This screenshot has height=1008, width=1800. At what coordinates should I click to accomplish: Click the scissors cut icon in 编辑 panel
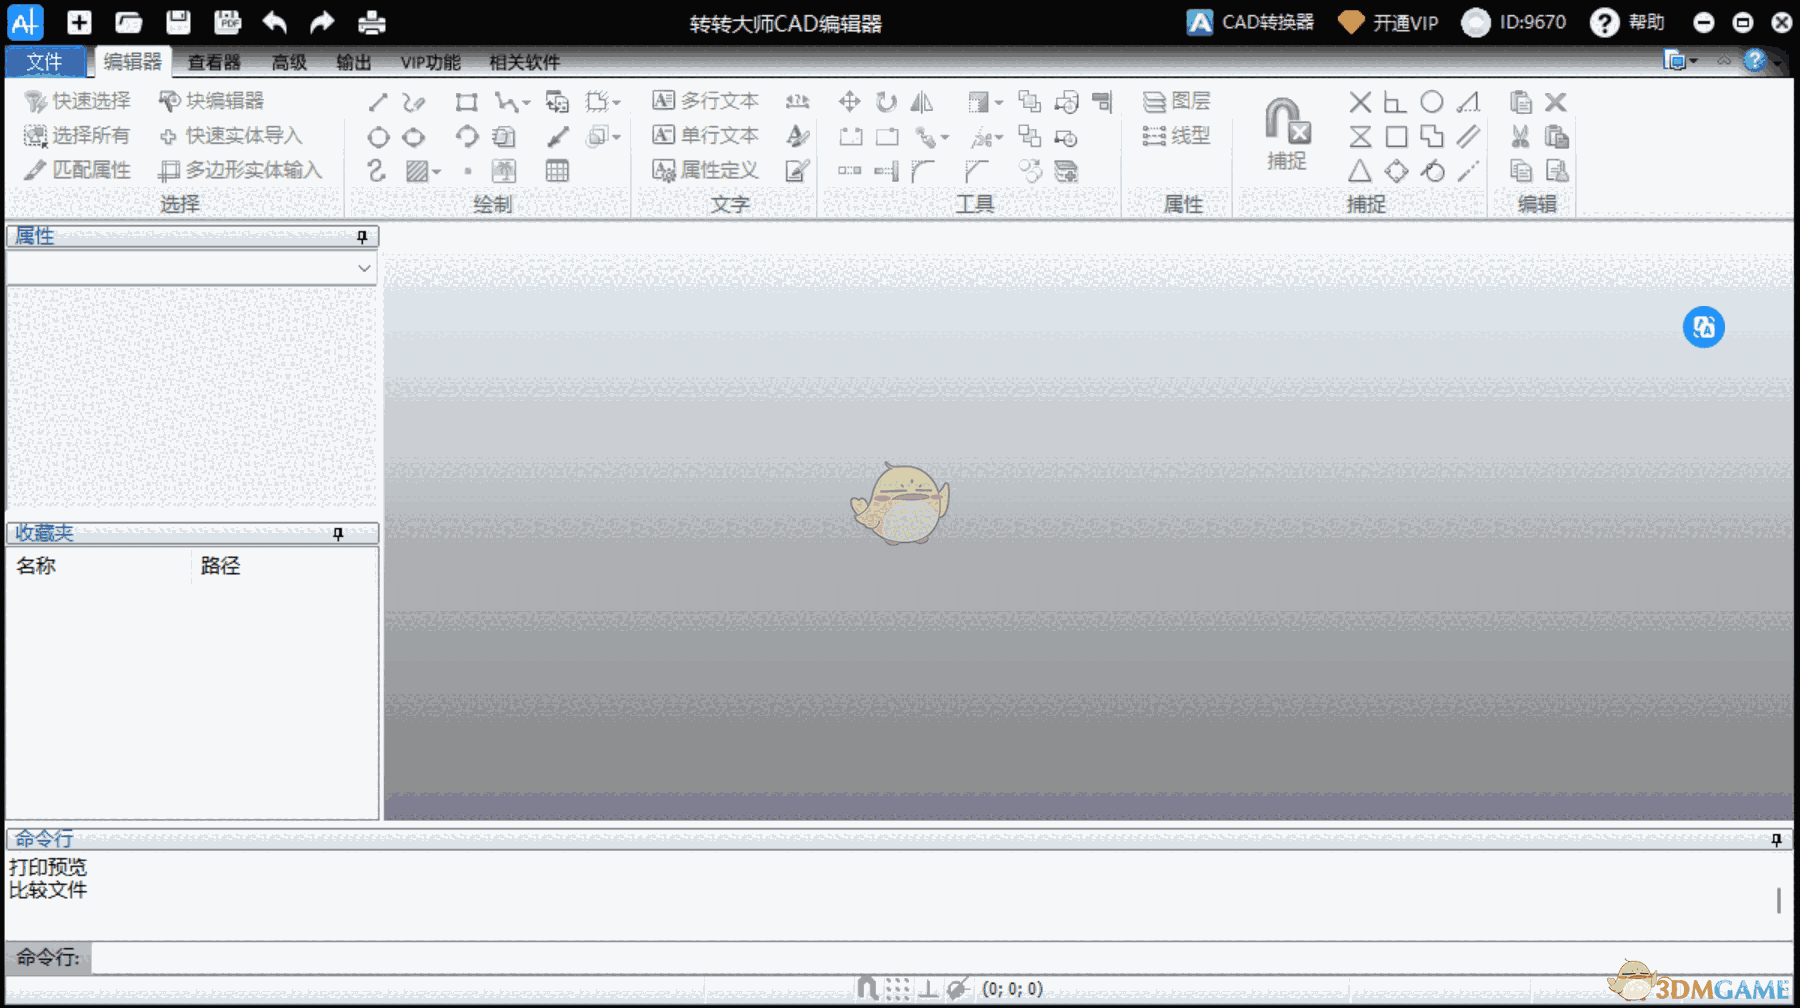pyautogui.click(x=1519, y=137)
